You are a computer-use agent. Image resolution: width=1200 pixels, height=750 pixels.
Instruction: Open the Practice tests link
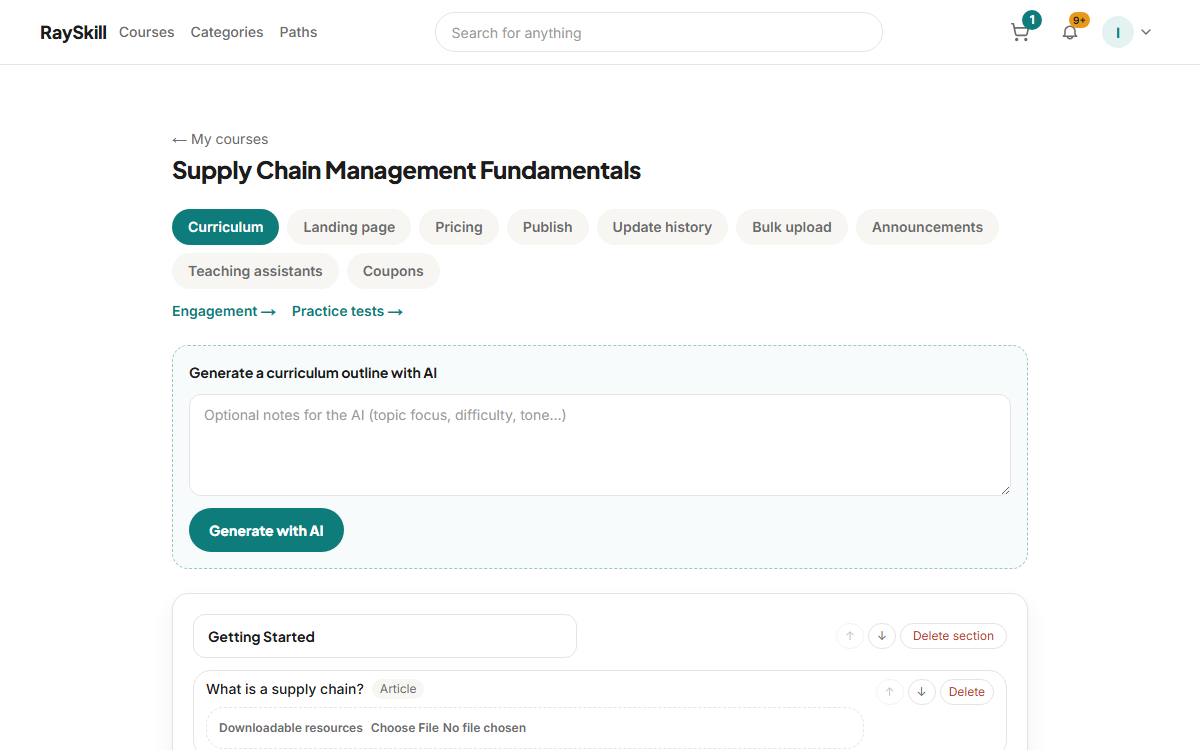347,311
